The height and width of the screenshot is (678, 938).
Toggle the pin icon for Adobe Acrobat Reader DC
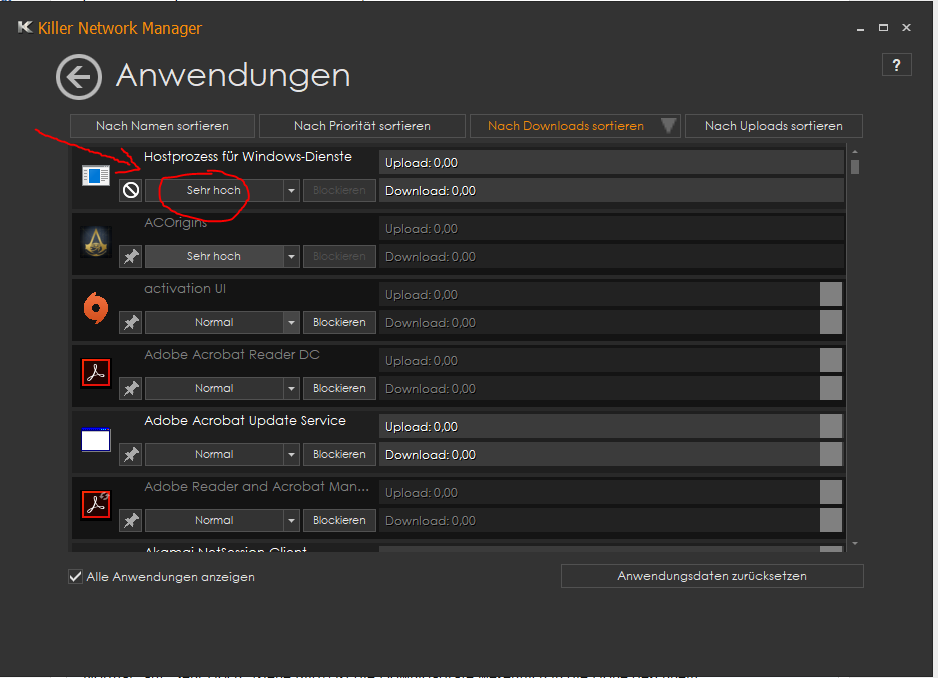pos(130,388)
